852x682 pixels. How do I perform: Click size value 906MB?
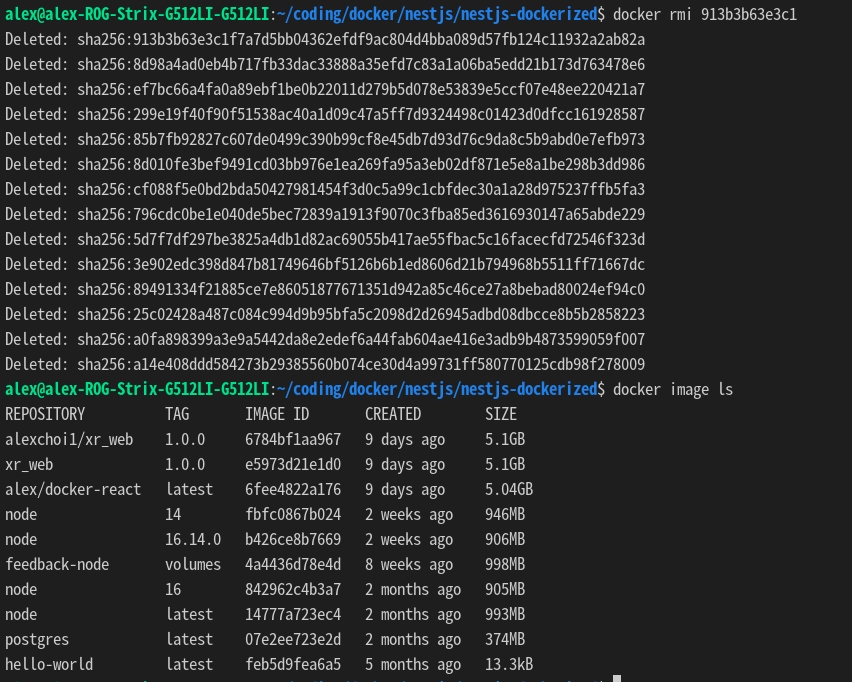505,540
